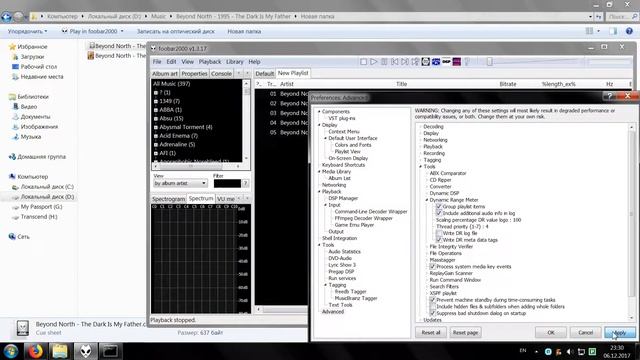Select Избранное star icon in Explorer sidebar
This screenshot has width=640, height=360.
[13, 47]
